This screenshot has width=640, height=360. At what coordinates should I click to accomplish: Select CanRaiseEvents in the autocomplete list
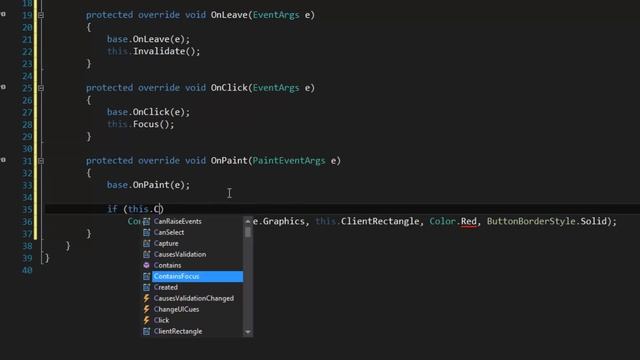[x=178, y=221]
